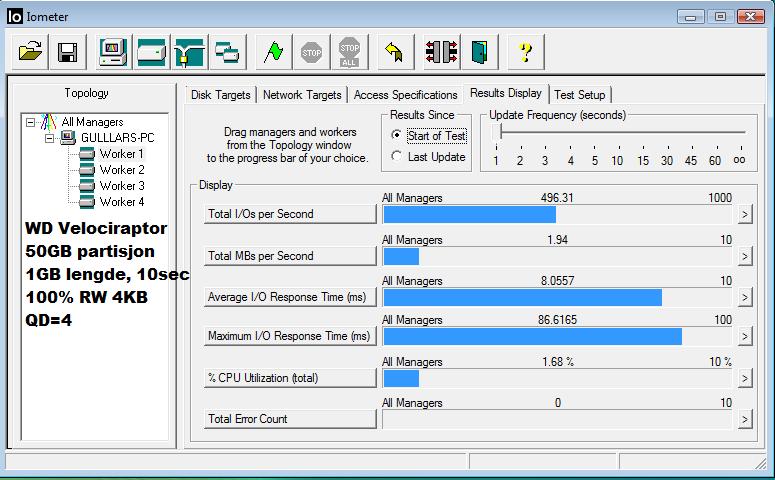Viewport: 775px width, 480px height.
Task: Collapse the GULLLARS-PC tree node
Action: (49, 138)
